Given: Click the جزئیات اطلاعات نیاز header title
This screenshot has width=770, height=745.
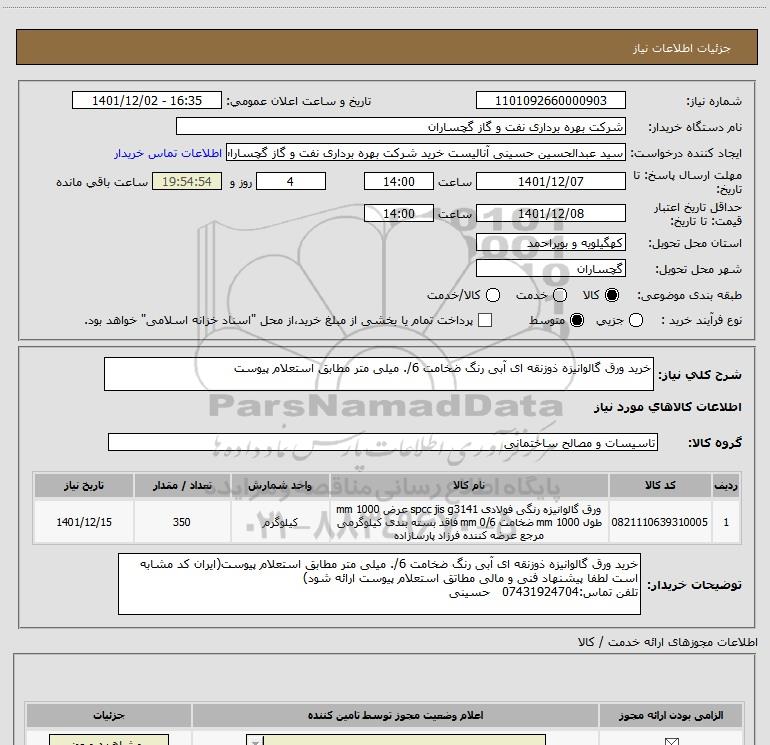Looking at the screenshot, I should tap(682, 48).
